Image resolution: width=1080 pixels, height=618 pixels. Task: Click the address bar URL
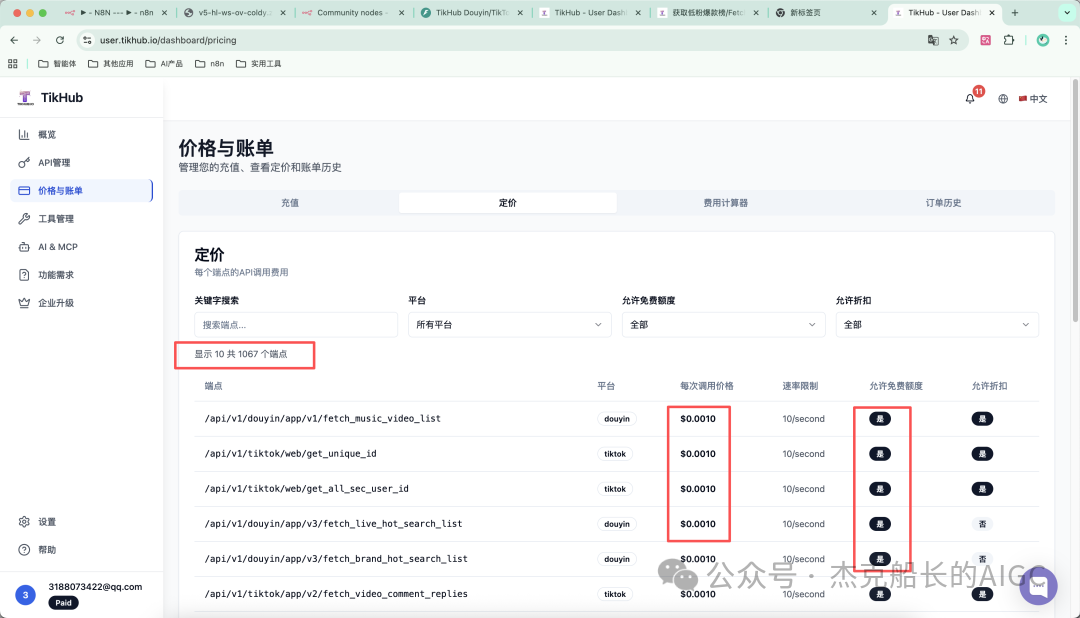click(x=168, y=40)
